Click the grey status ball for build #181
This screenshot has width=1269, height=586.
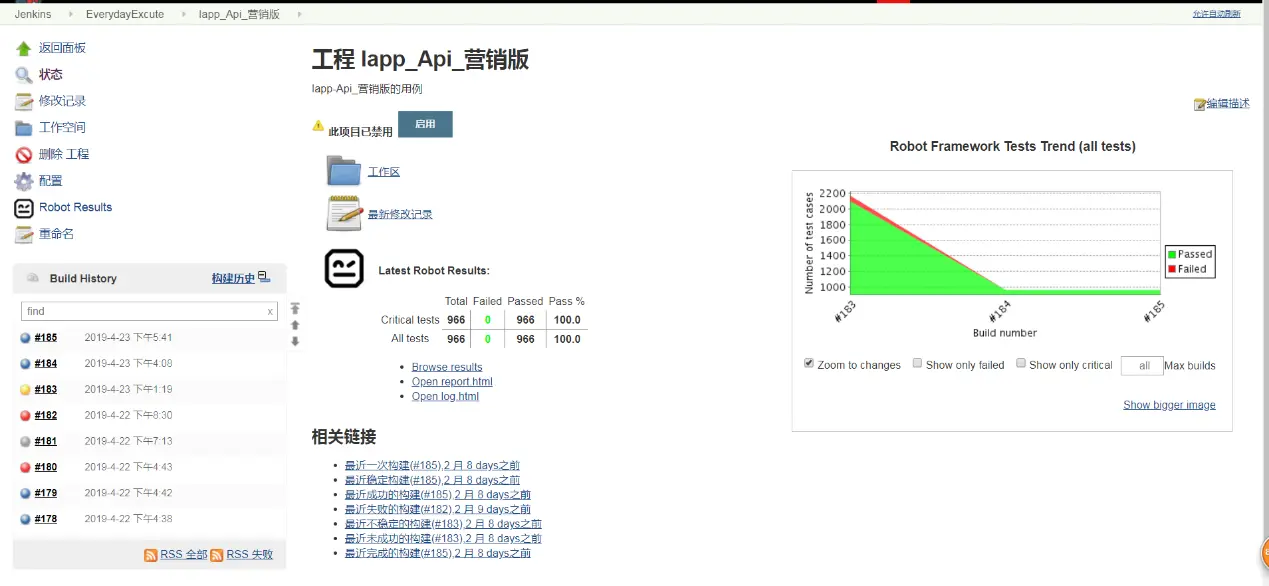point(25,442)
